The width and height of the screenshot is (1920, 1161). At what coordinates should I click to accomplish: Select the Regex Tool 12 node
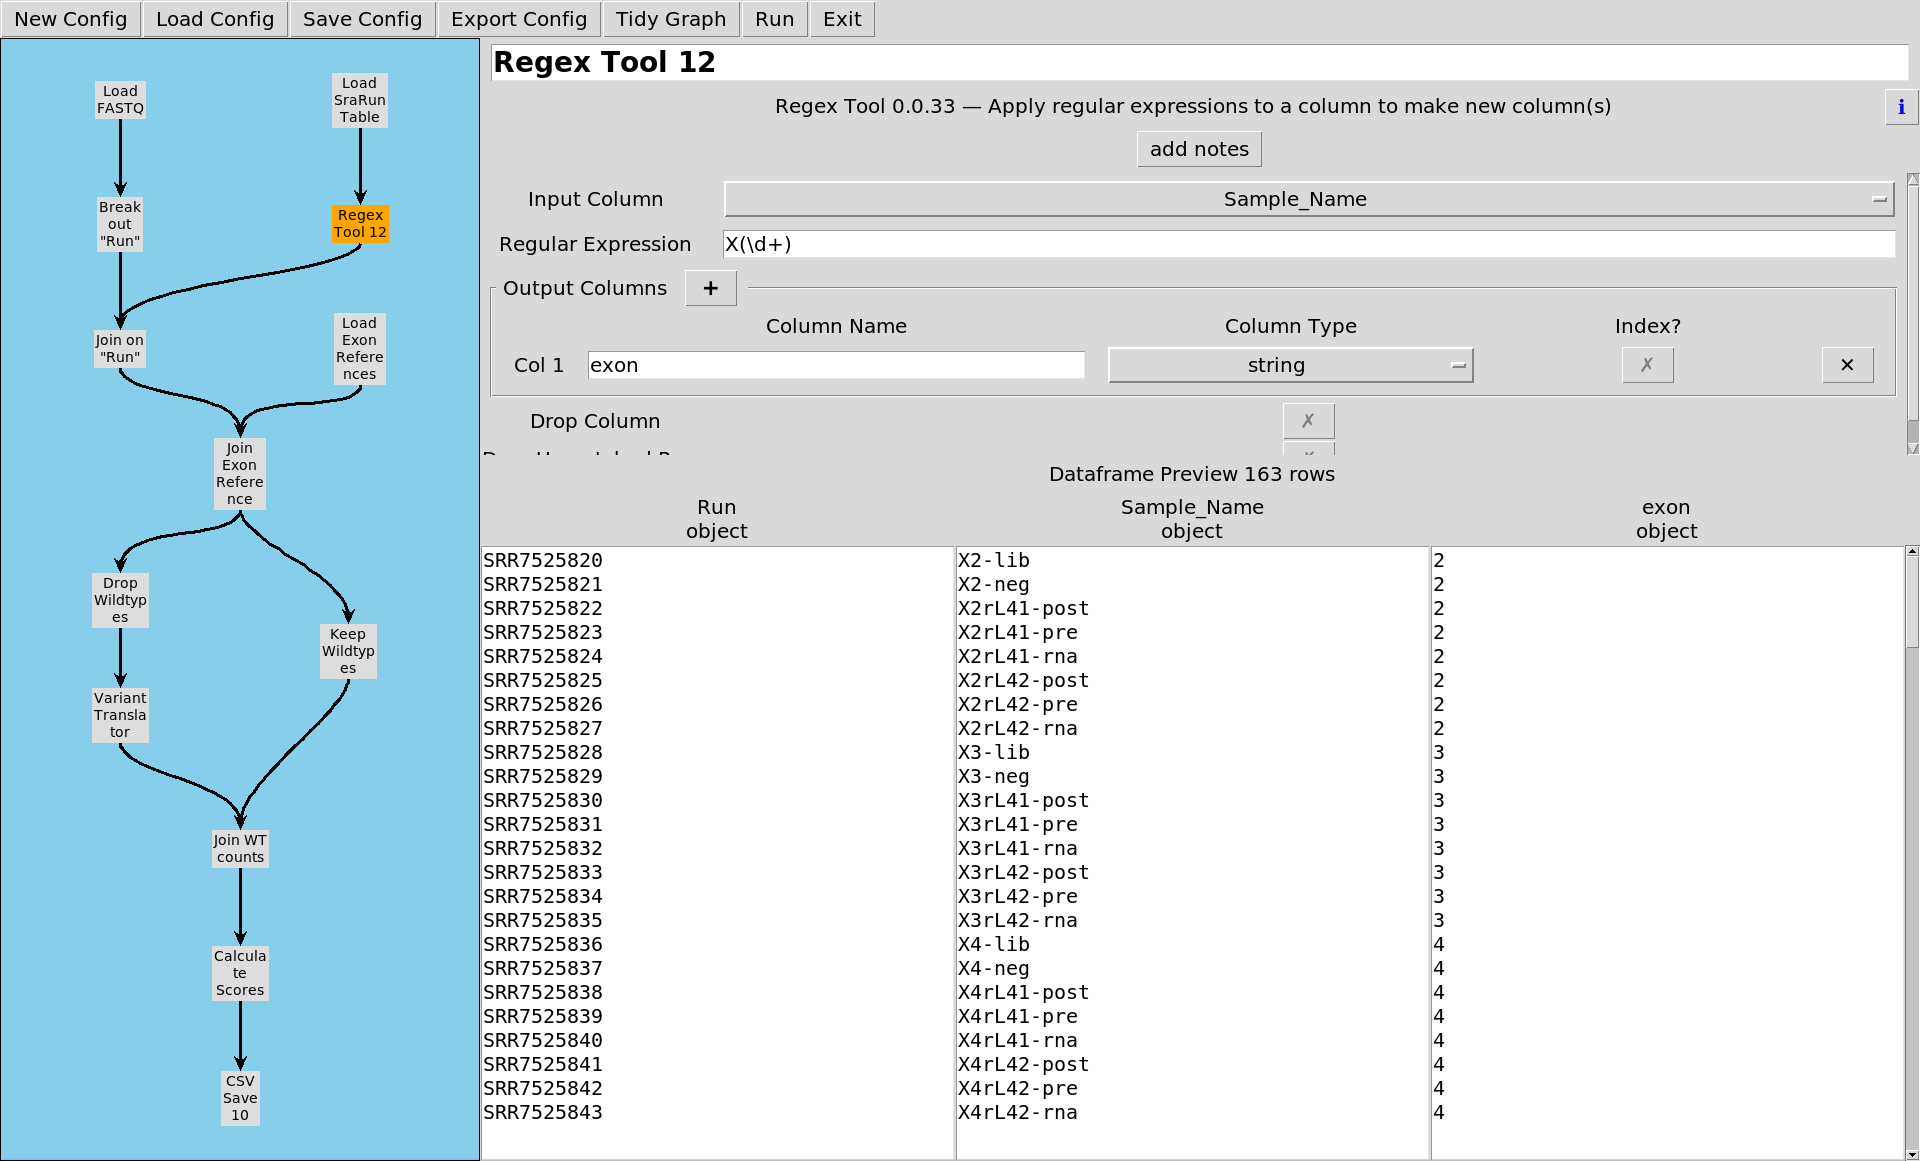tap(360, 223)
